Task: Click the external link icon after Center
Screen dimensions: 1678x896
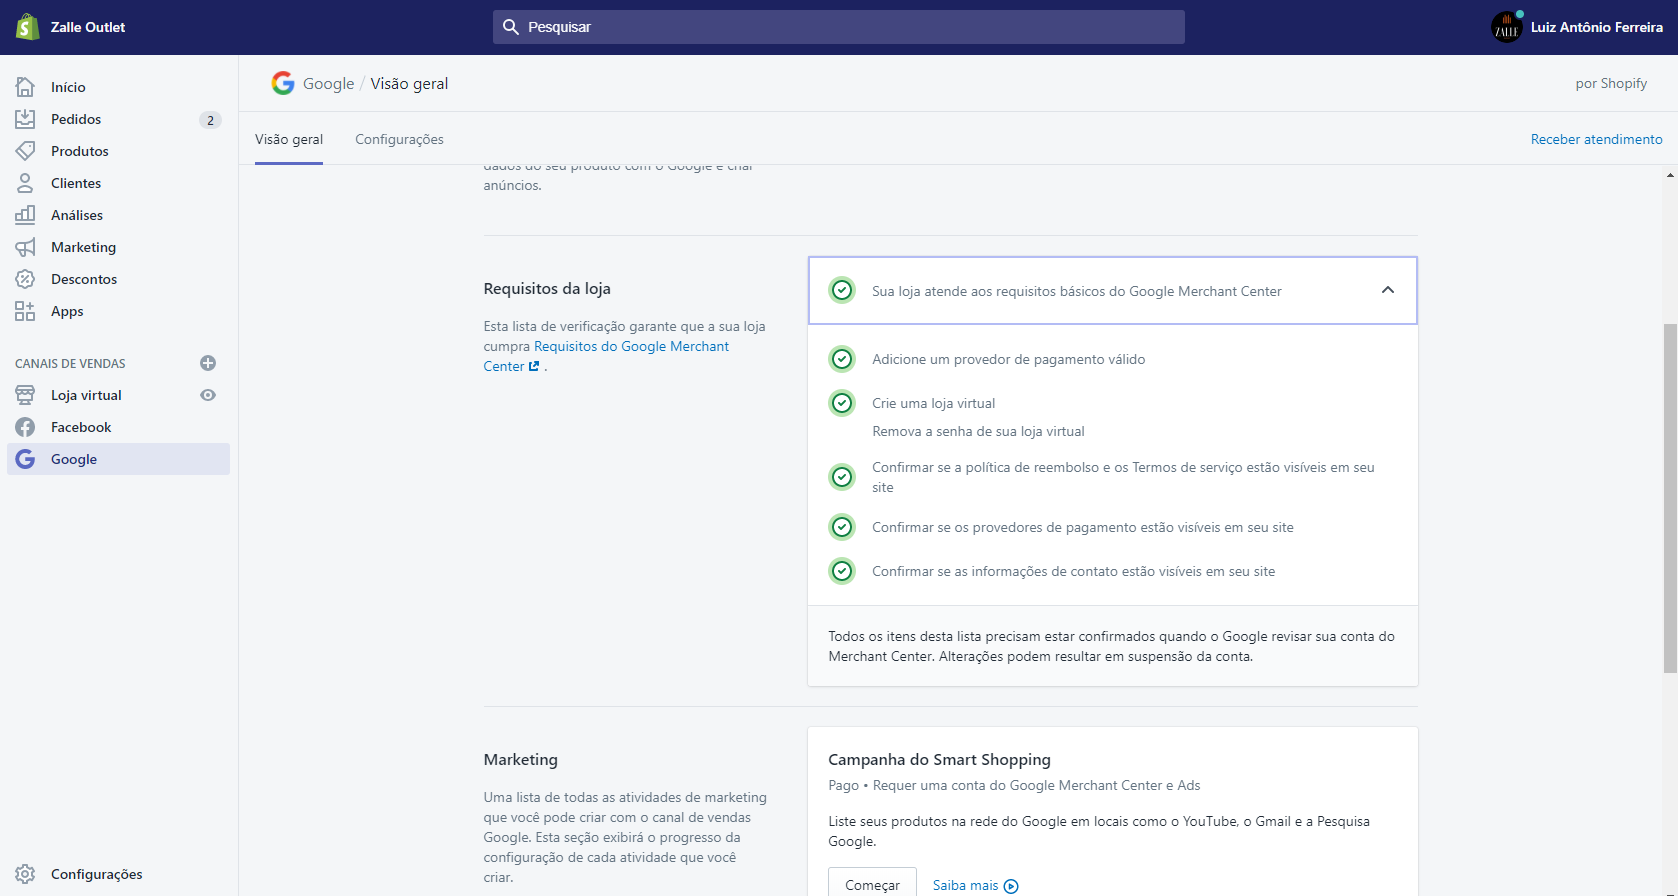Action: click(x=534, y=366)
